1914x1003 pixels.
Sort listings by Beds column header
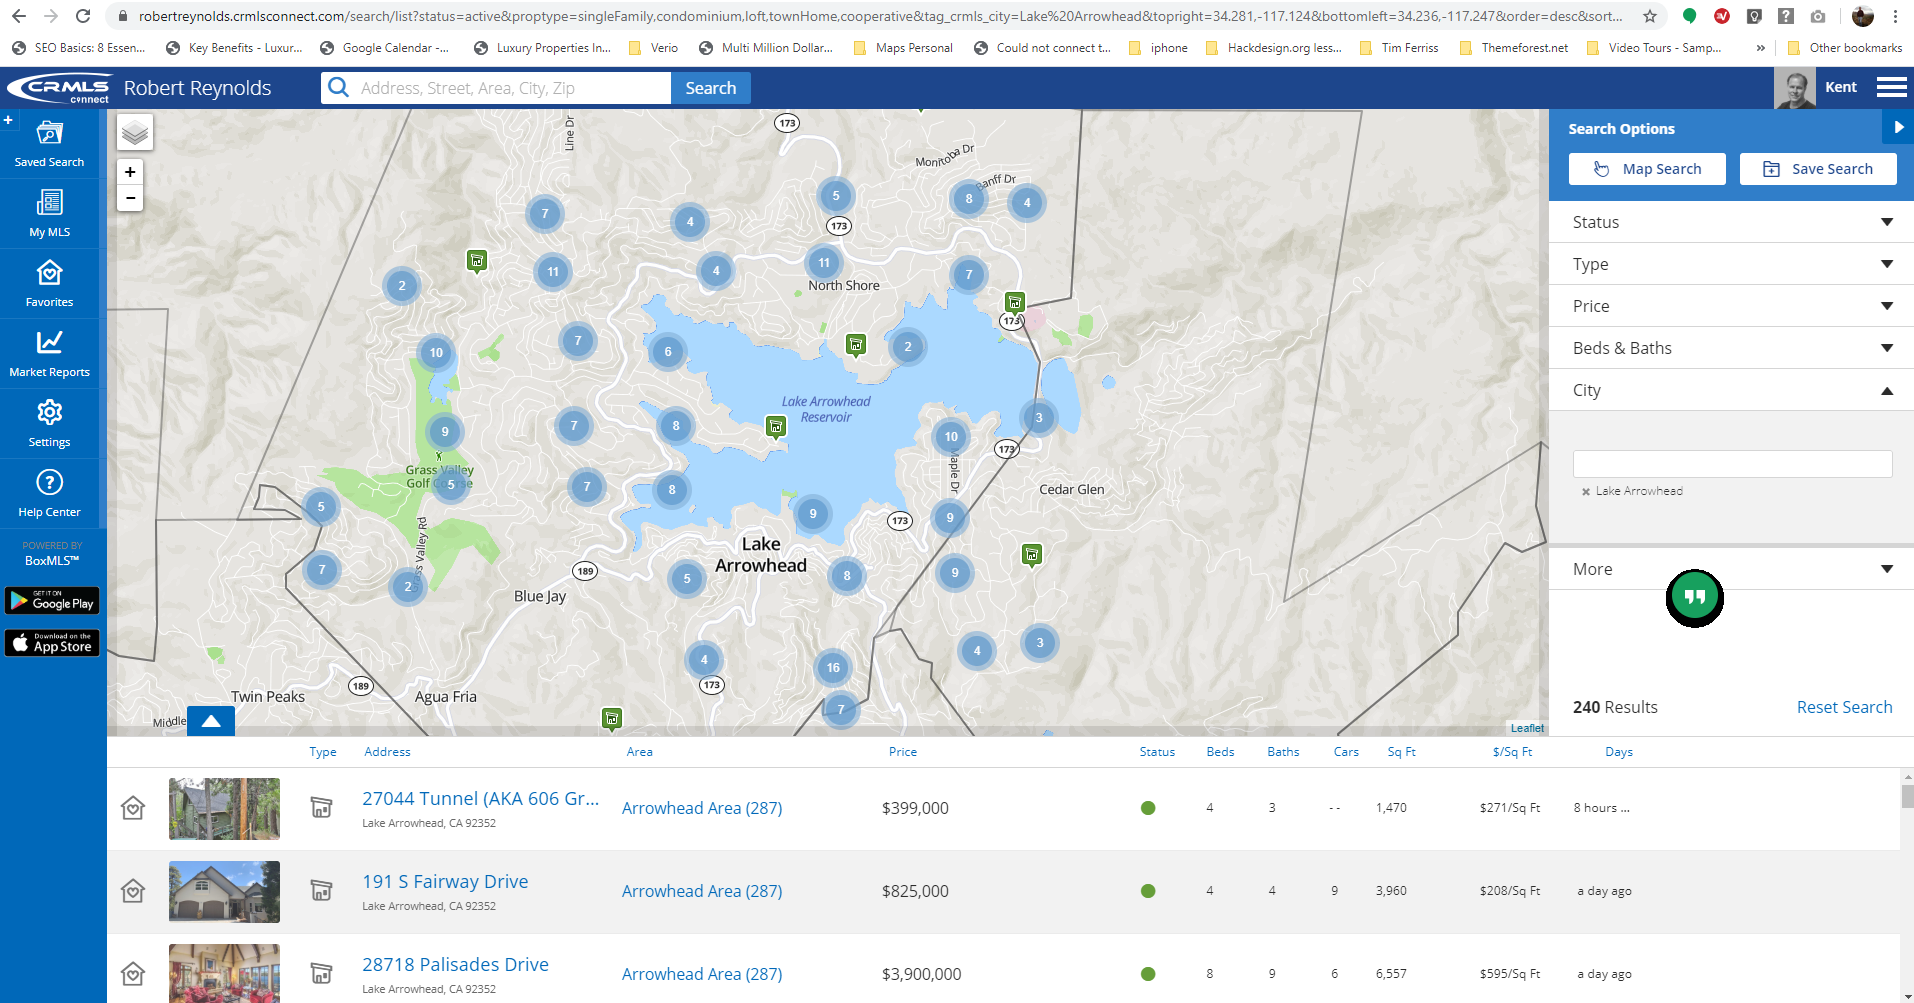(x=1219, y=752)
